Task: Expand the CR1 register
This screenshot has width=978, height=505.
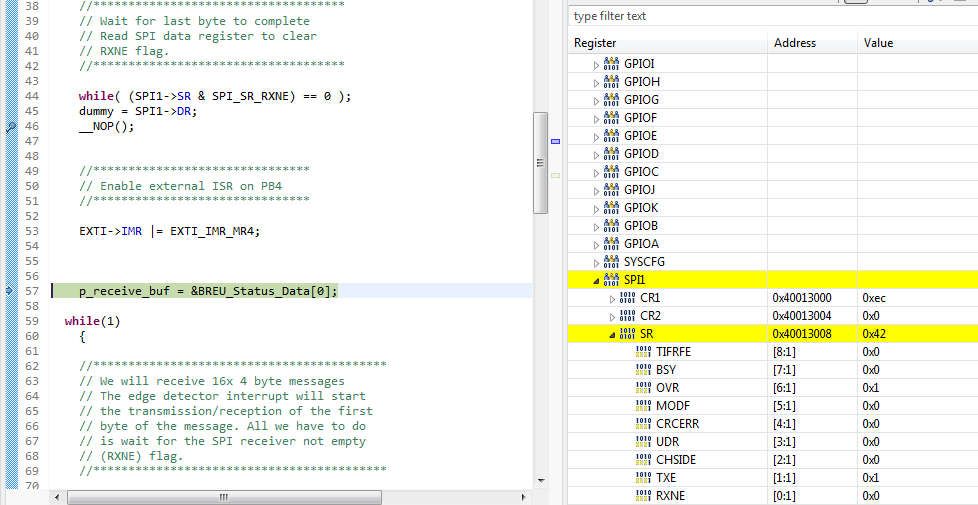Action: click(612, 299)
